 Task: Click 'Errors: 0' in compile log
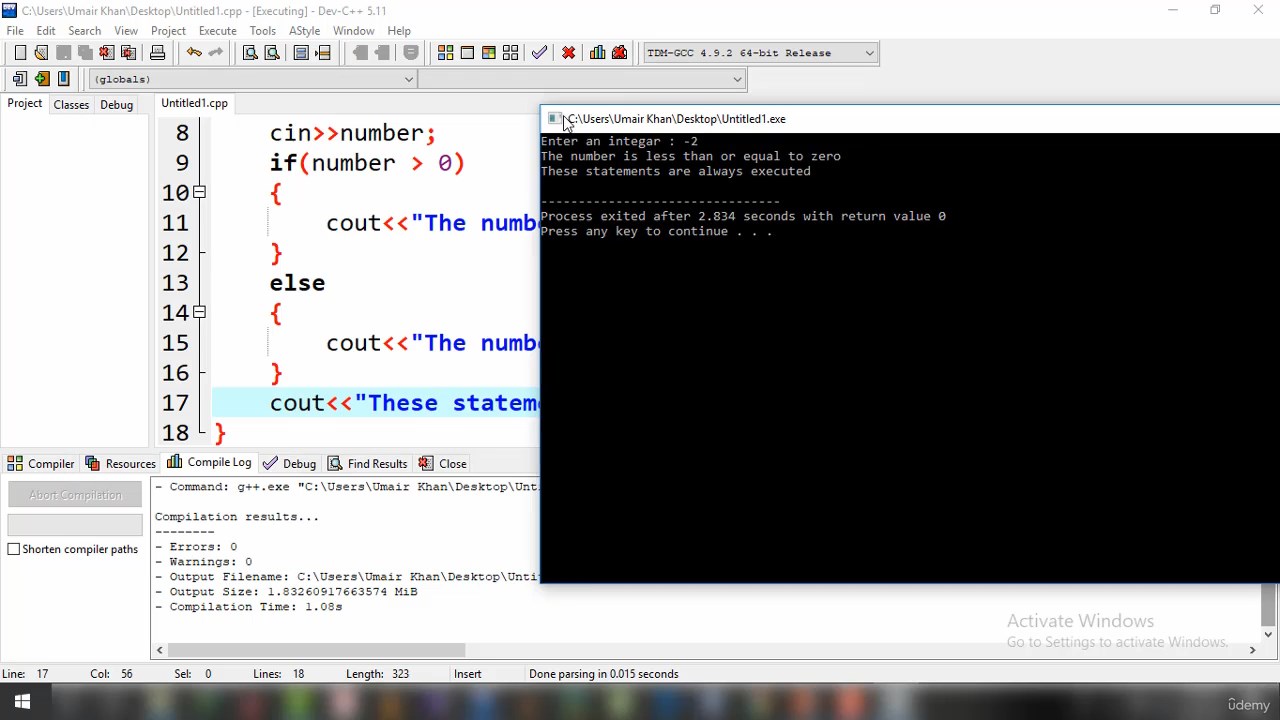pos(203,547)
